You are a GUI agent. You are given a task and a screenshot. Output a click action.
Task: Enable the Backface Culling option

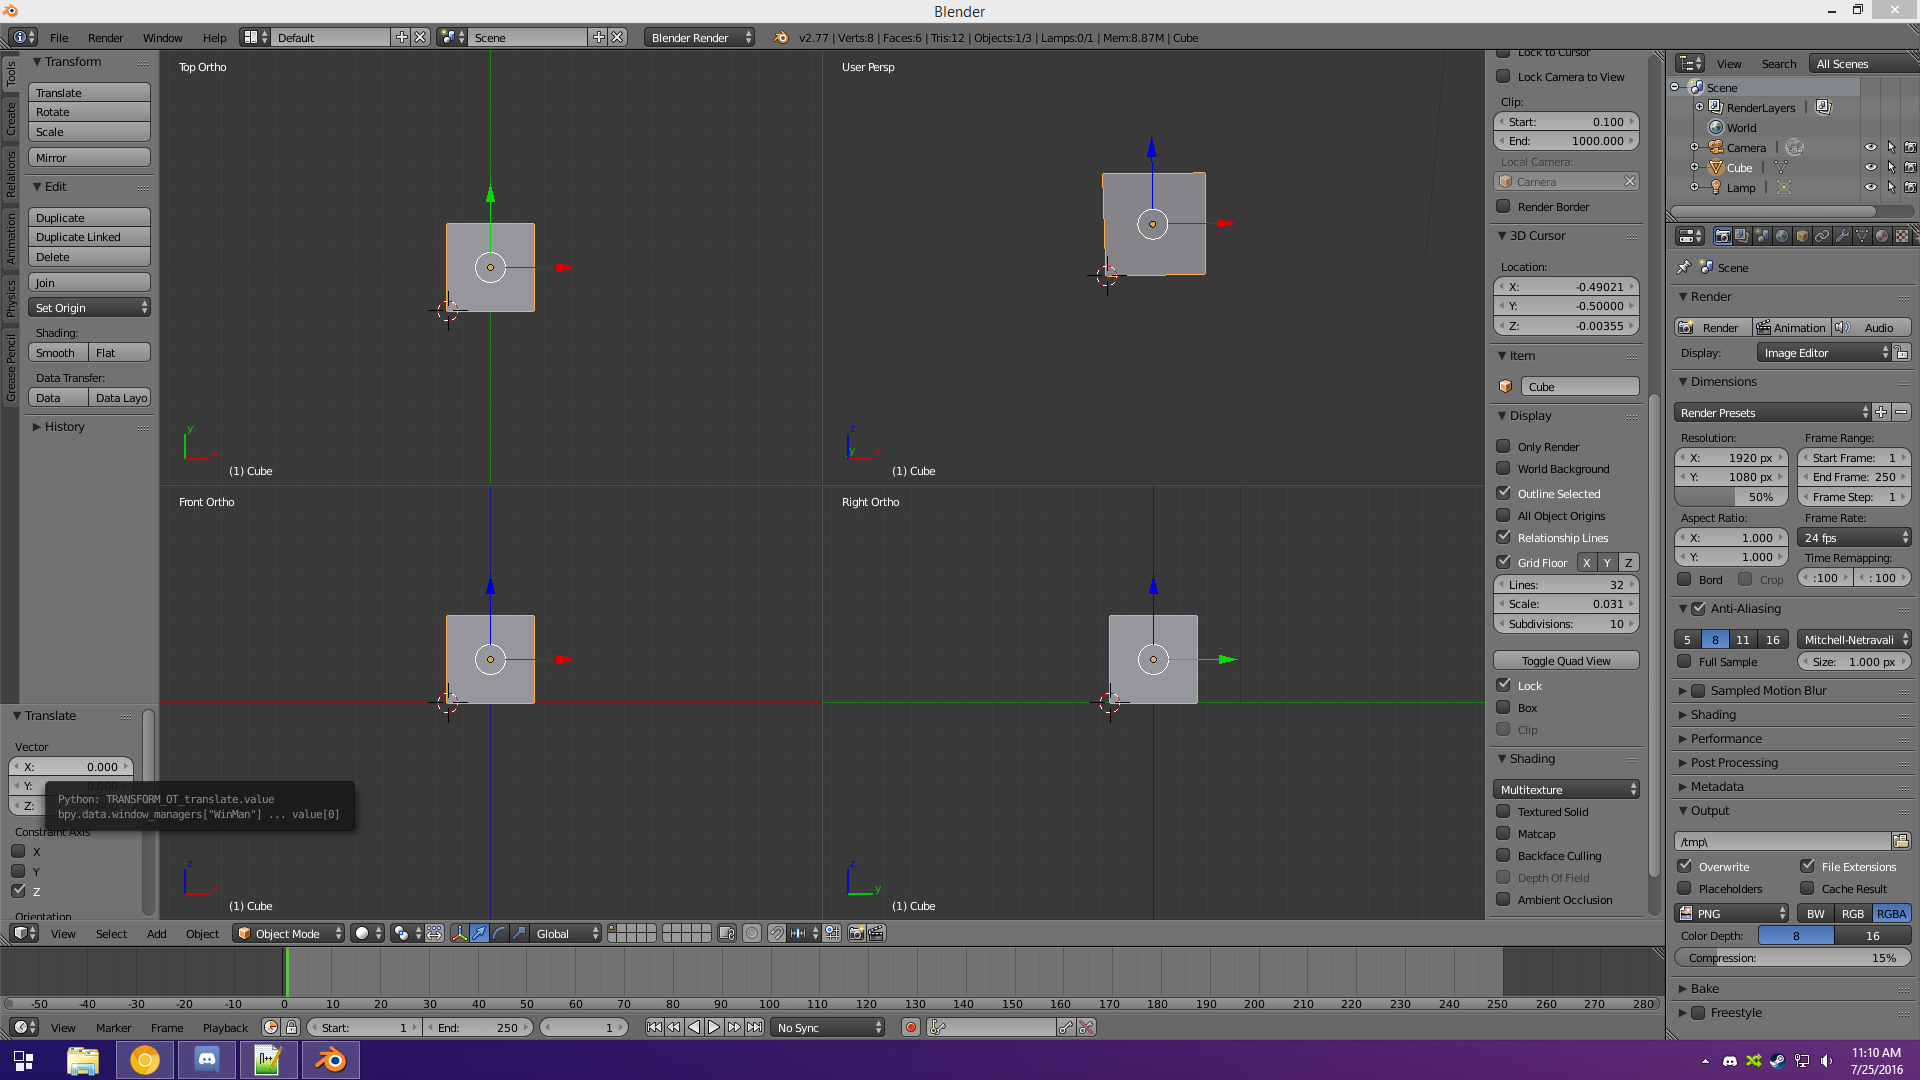coord(1503,855)
